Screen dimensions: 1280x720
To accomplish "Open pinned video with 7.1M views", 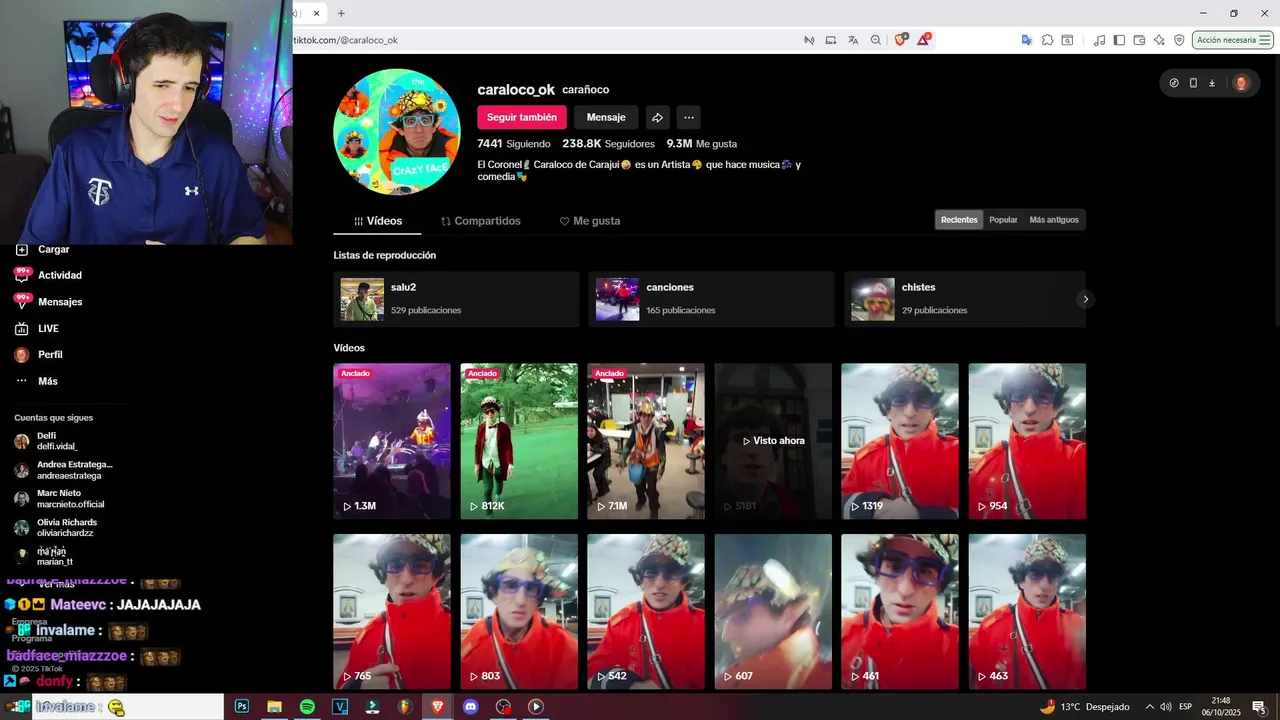I will pos(646,441).
